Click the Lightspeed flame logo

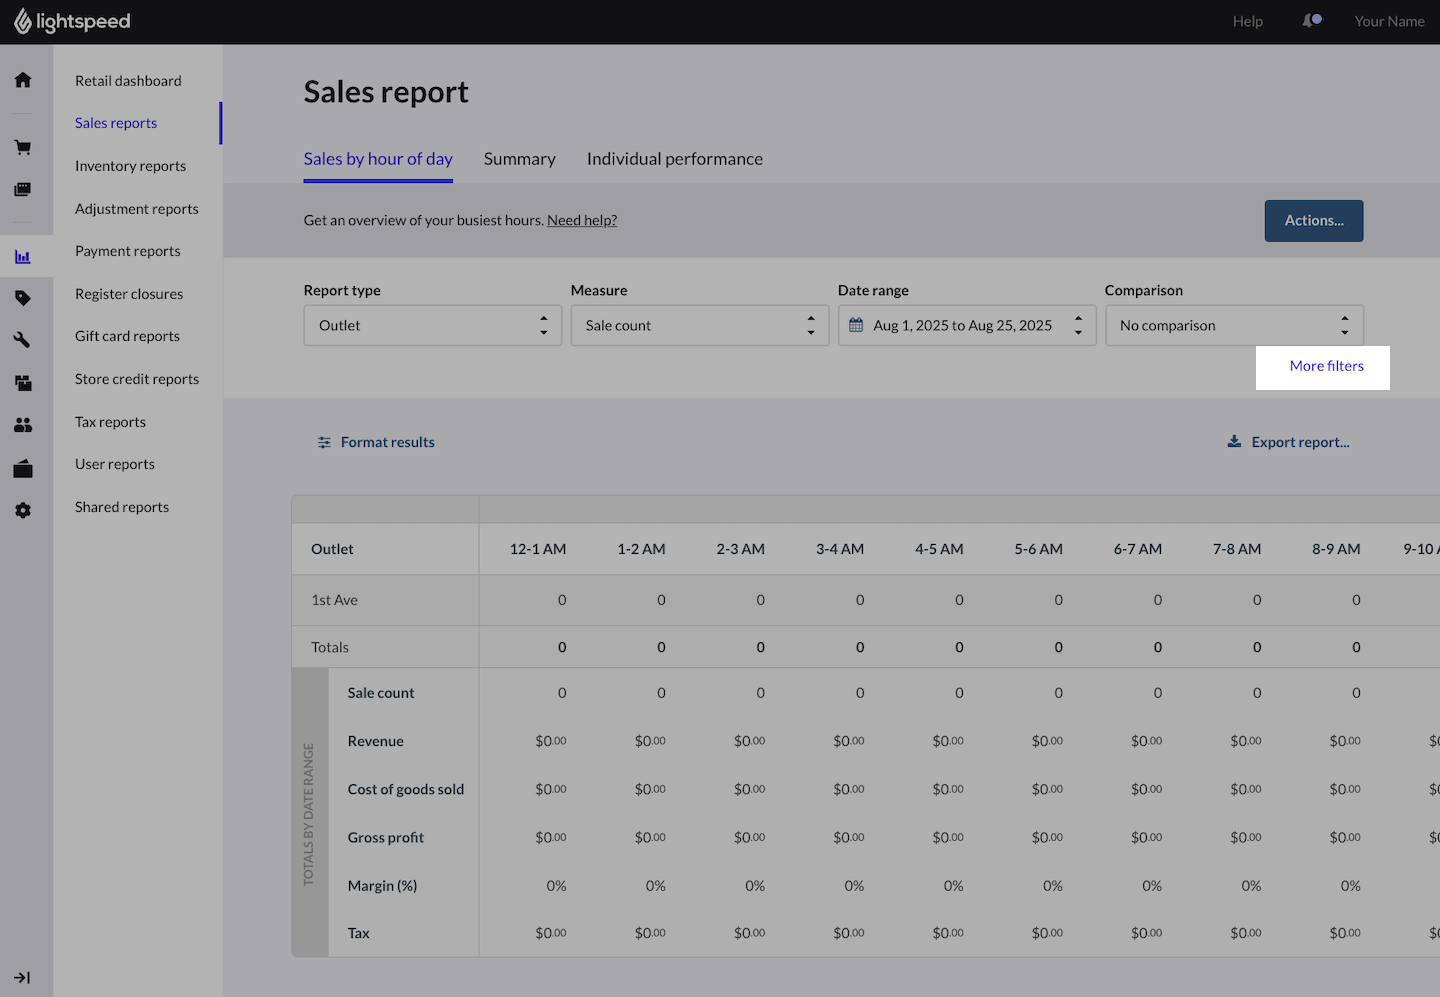[22, 21]
